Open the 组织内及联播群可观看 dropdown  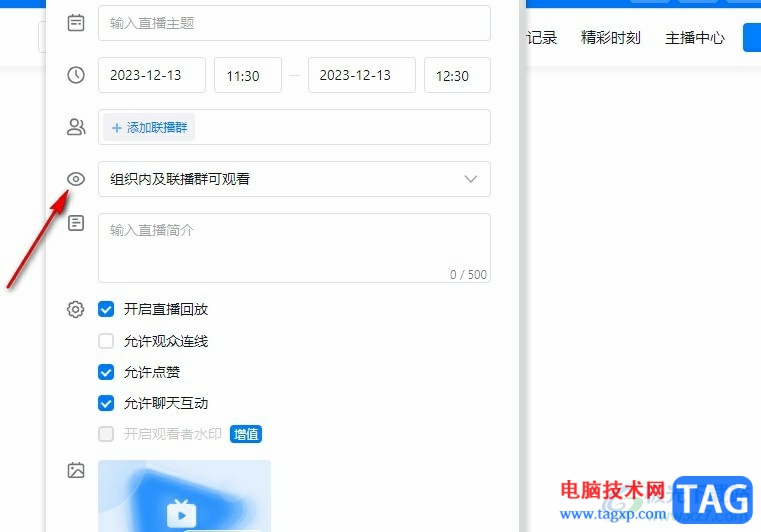(294, 179)
